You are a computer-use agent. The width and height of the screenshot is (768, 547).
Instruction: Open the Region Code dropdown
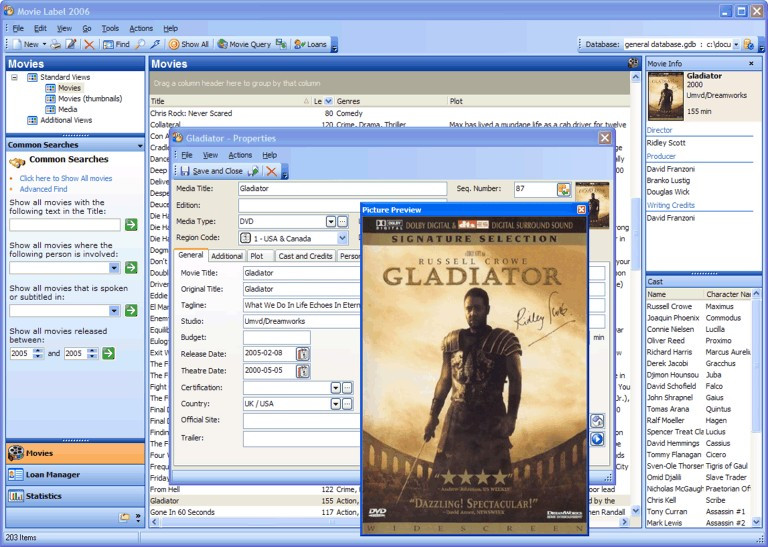point(342,238)
